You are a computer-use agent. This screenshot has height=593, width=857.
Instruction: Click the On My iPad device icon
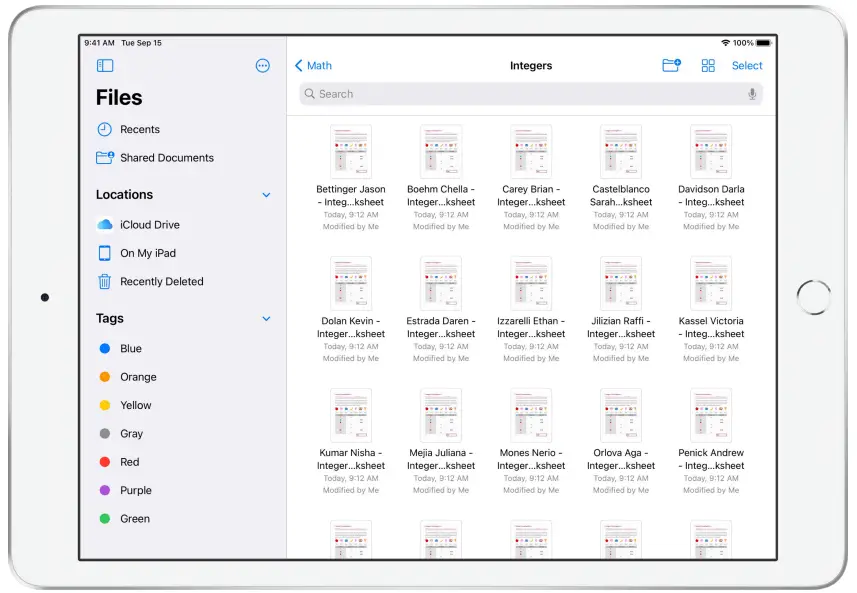(x=104, y=253)
